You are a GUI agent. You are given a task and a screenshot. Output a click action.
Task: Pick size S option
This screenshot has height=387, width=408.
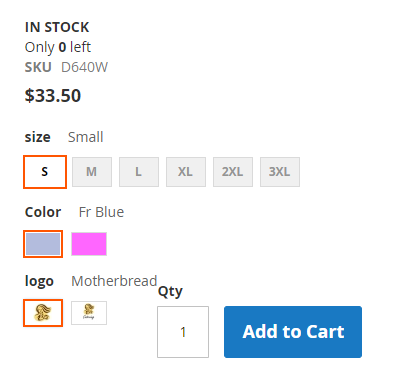[45, 172]
